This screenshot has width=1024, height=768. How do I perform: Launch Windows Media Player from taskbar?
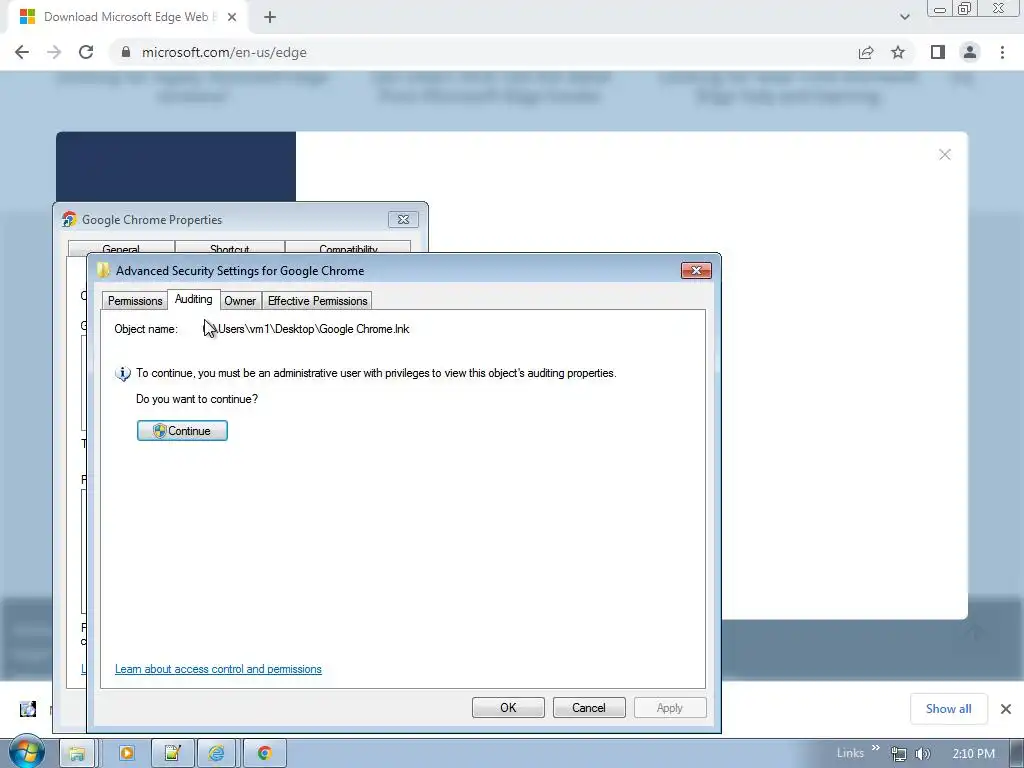pos(127,753)
